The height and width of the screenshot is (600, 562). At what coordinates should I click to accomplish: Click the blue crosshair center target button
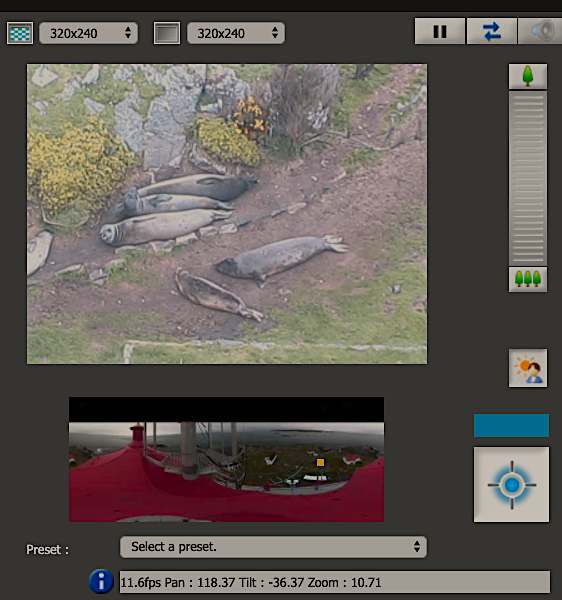click(x=512, y=484)
